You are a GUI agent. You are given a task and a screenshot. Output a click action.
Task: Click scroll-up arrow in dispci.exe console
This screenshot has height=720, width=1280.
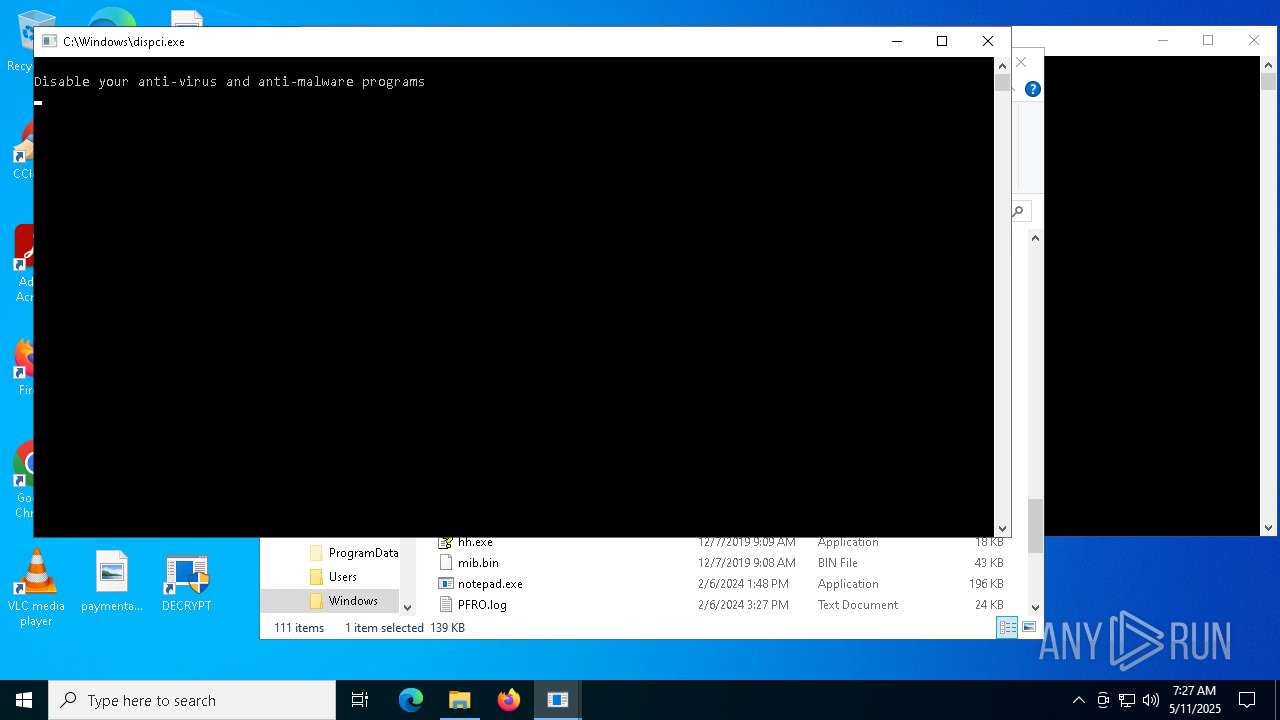[x=1002, y=66]
